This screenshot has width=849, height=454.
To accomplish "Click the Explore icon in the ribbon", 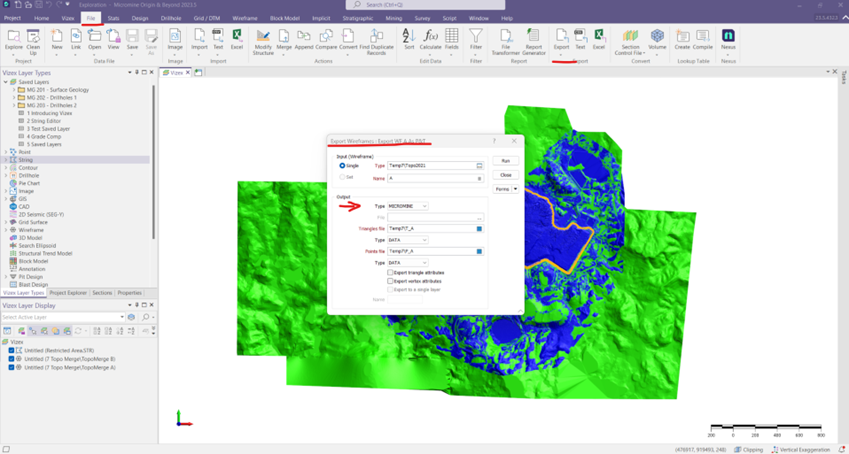I will [x=14, y=36].
